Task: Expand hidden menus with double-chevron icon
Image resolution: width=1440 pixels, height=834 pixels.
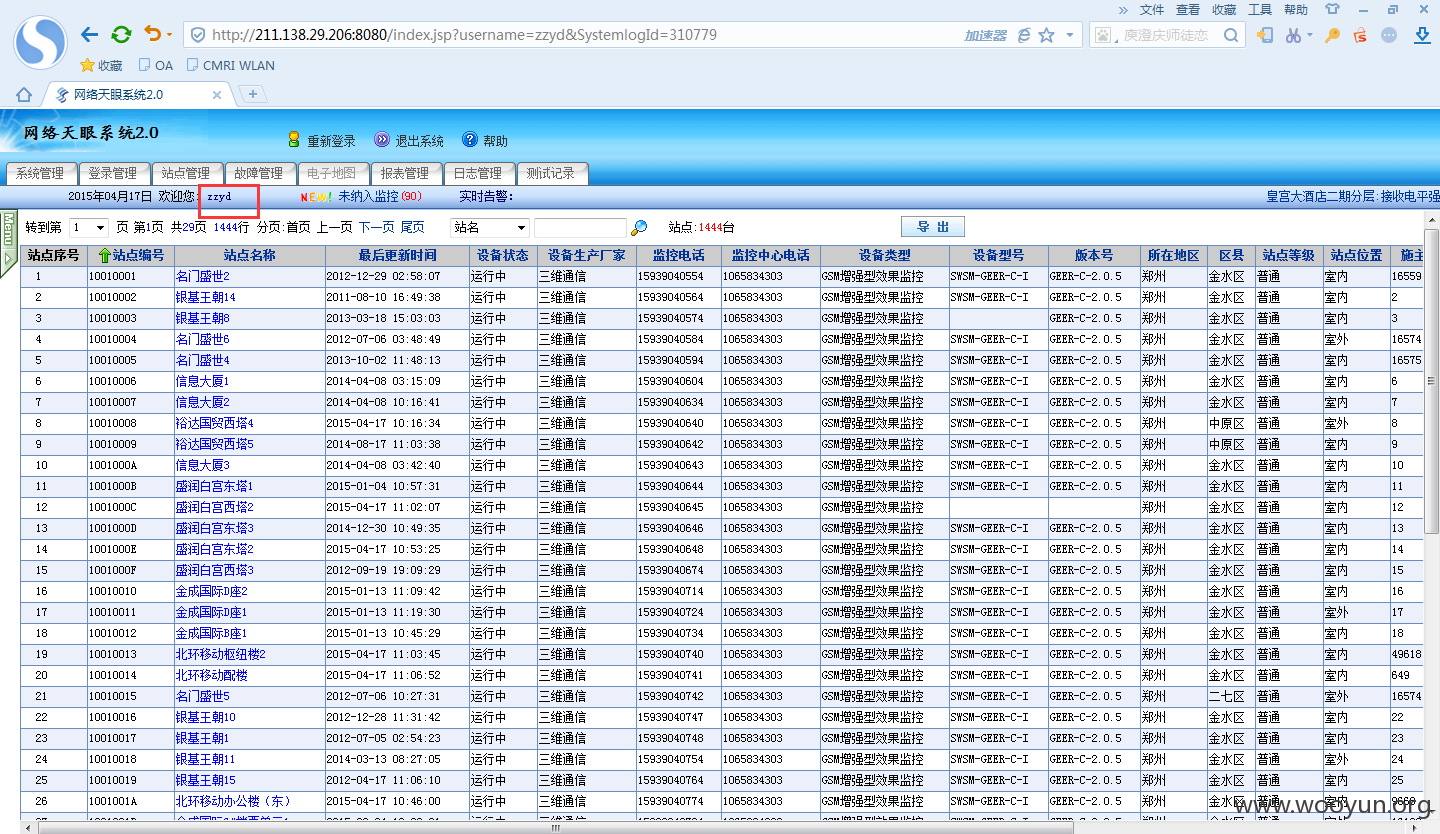Action: pos(1123,10)
